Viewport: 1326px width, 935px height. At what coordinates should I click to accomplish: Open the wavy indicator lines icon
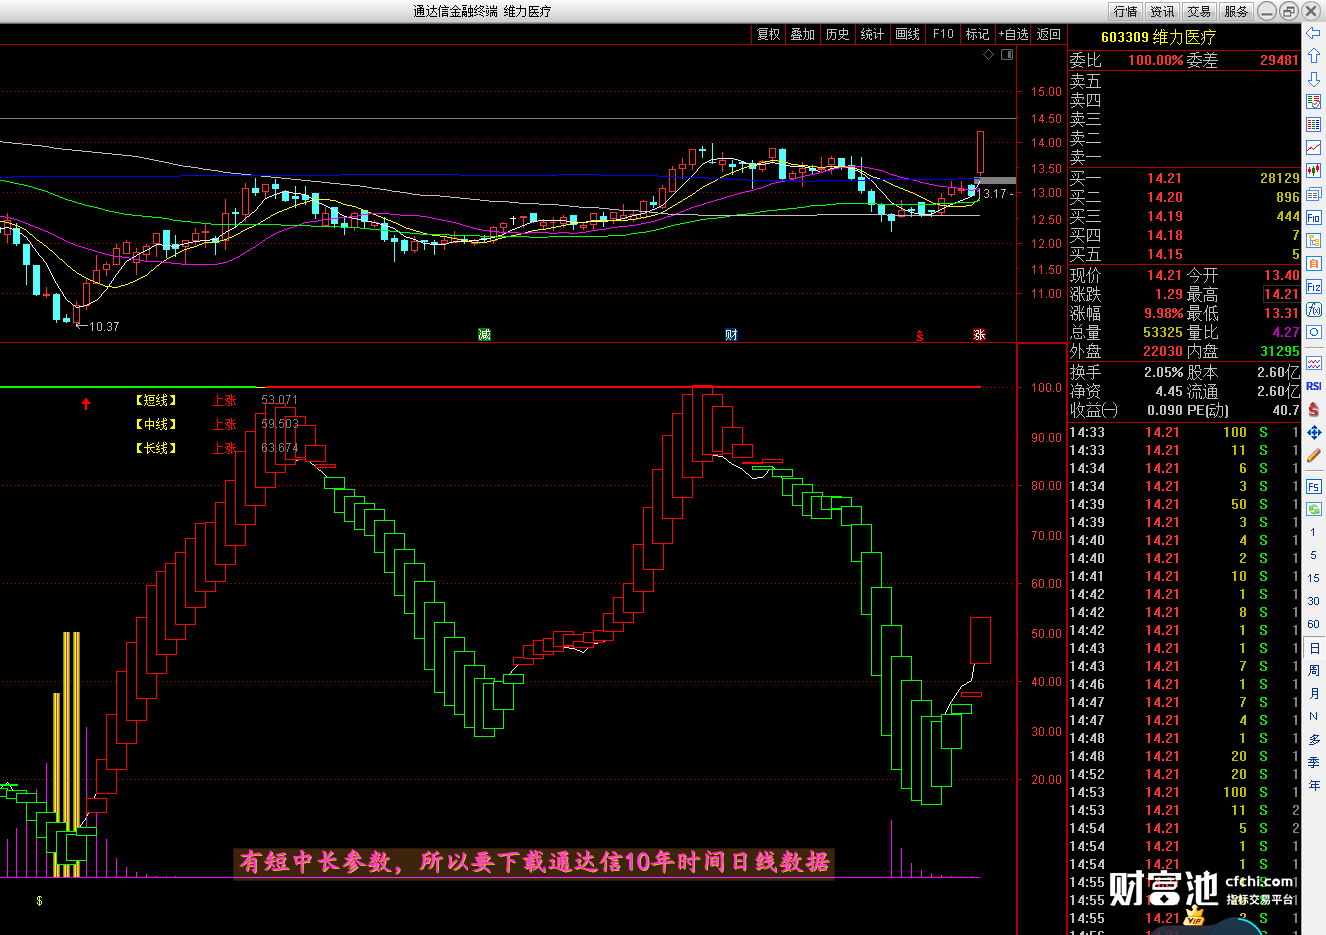coord(1314,363)
